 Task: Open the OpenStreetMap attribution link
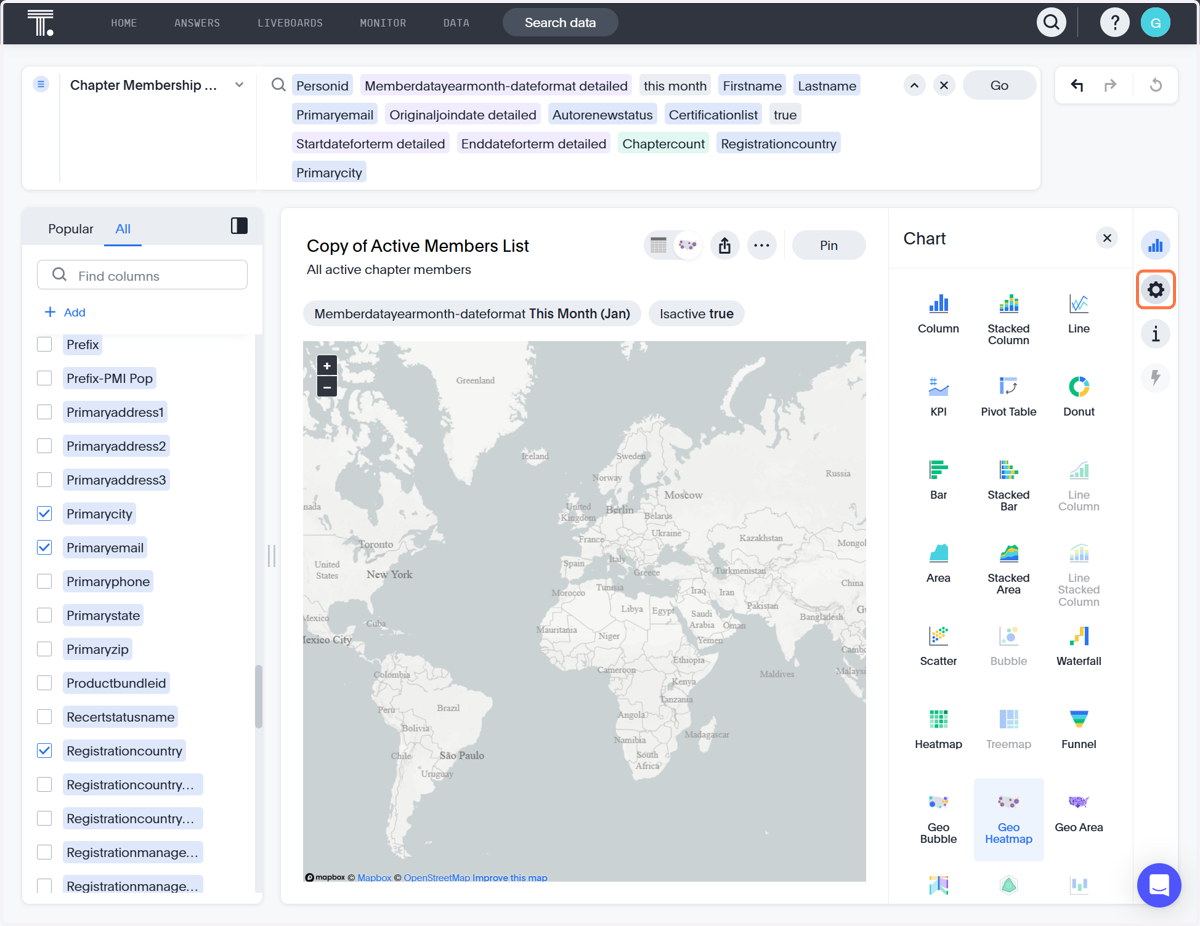[x=436, y=878]
